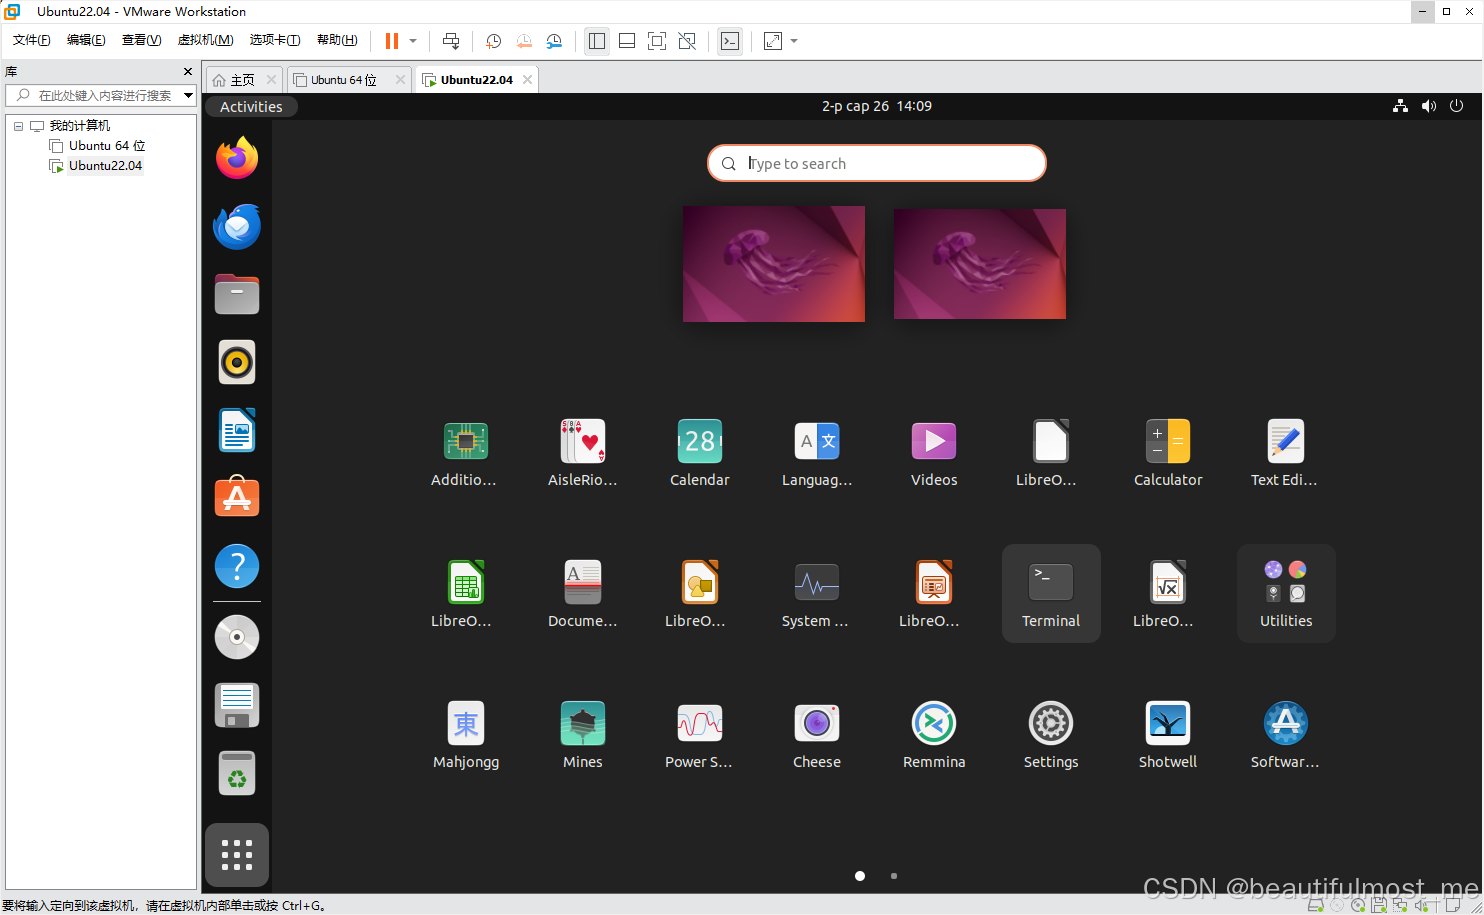Click the Activities button
Viewport: 1484px width, 915px height.
pyautogui.click(x=250, y=106)
